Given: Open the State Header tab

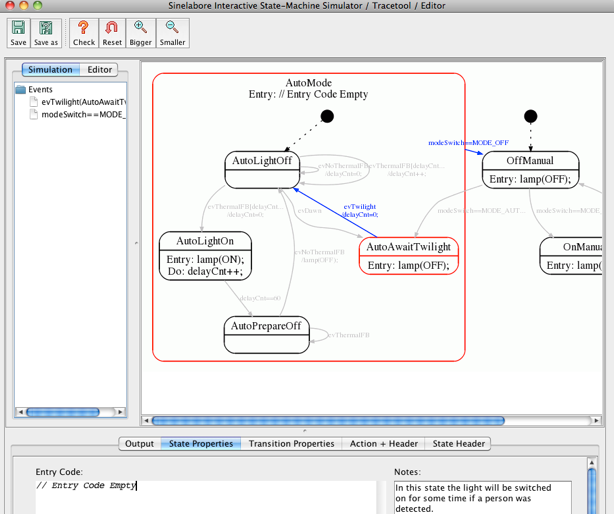Looking at the screenshot, I should [x=458, y=444].
